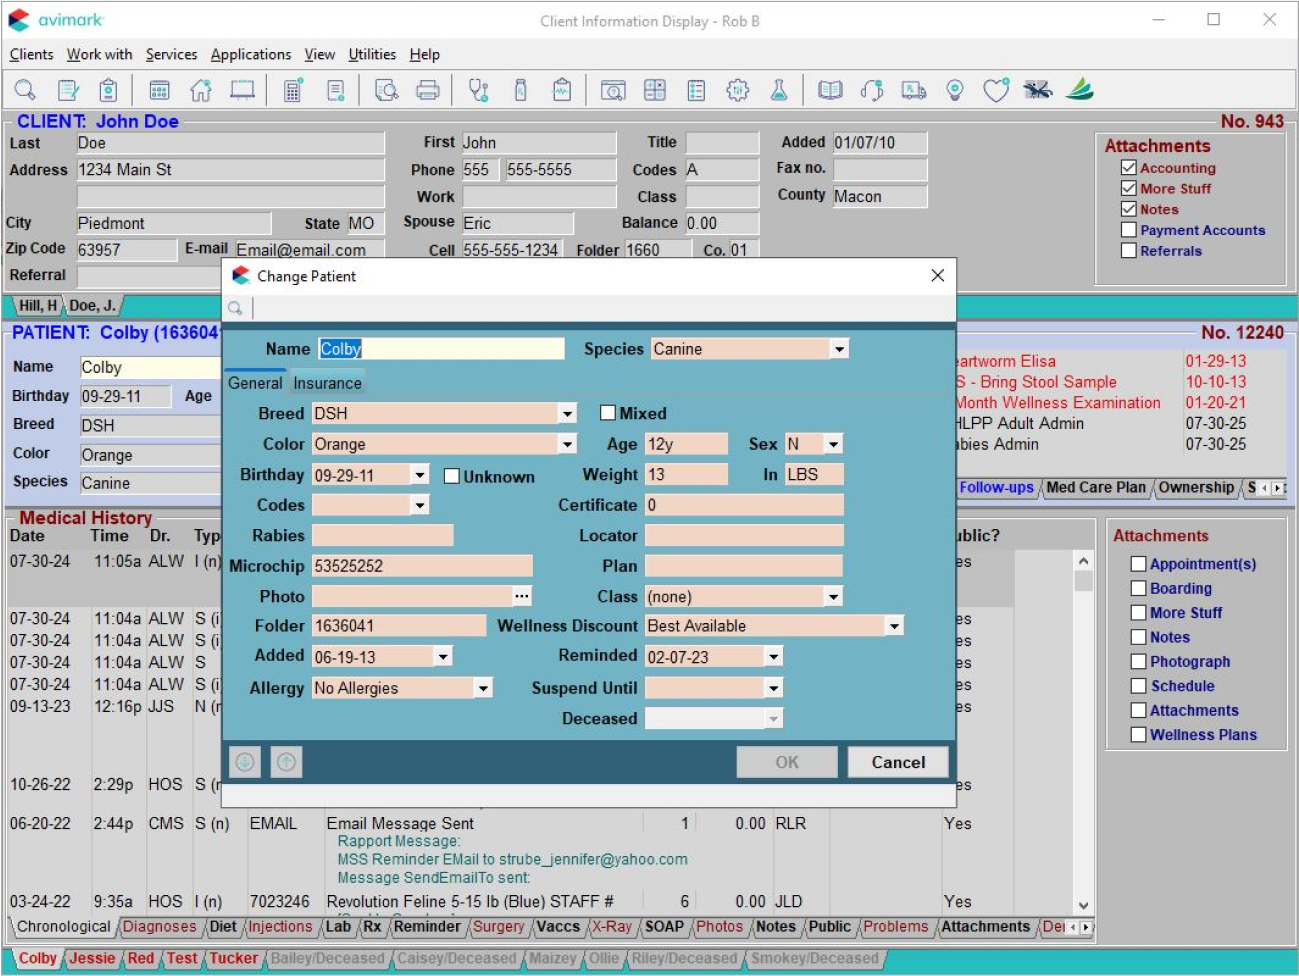Click the calculator toolbar icon

(x=293, y=90)
